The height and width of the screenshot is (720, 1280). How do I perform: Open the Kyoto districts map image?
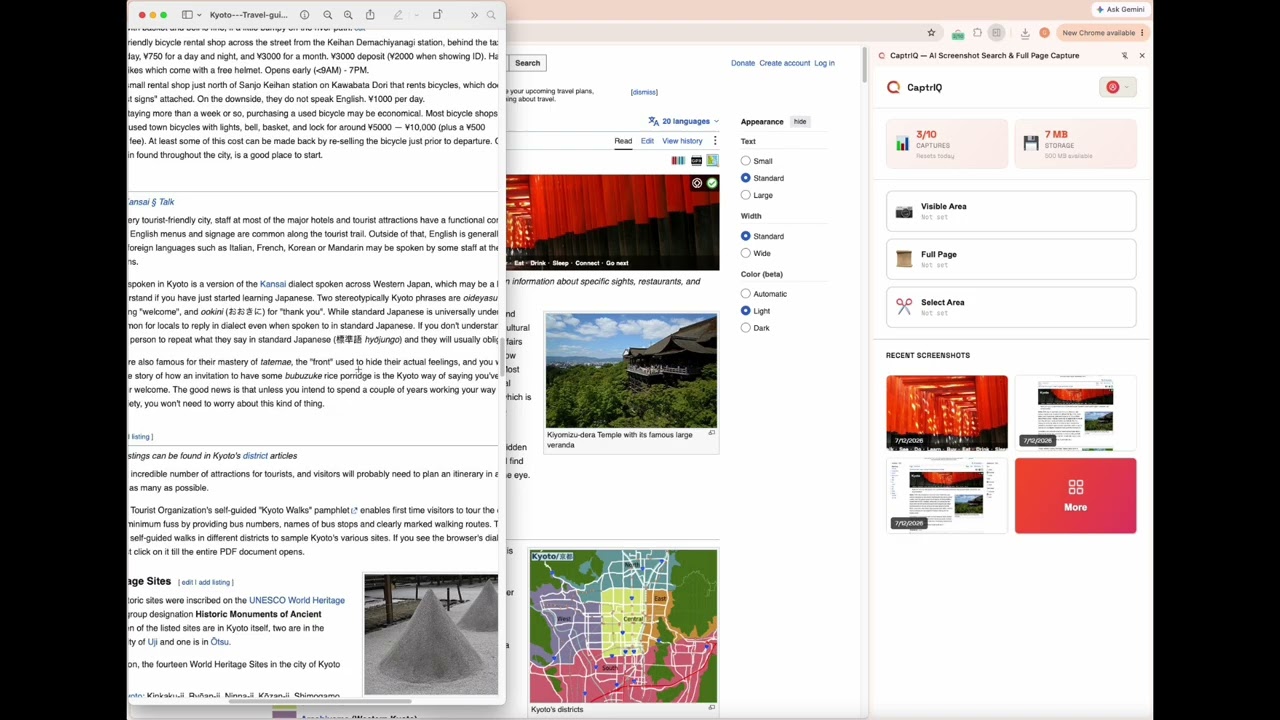[623, 626]
